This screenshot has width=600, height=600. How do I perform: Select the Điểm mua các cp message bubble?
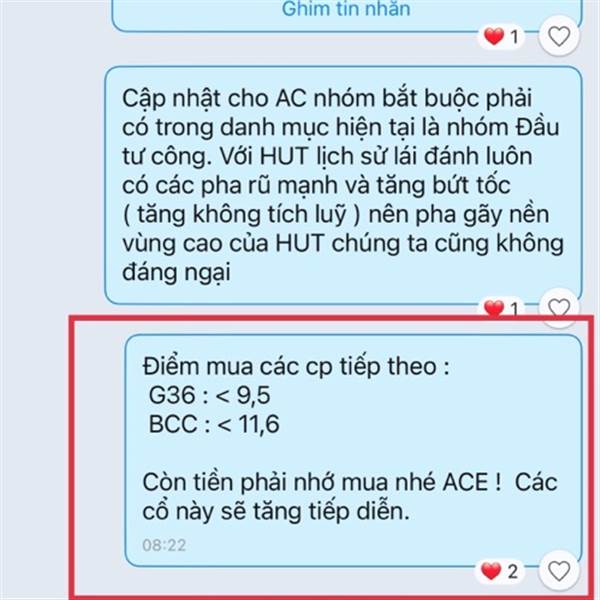tap(354, 450)
